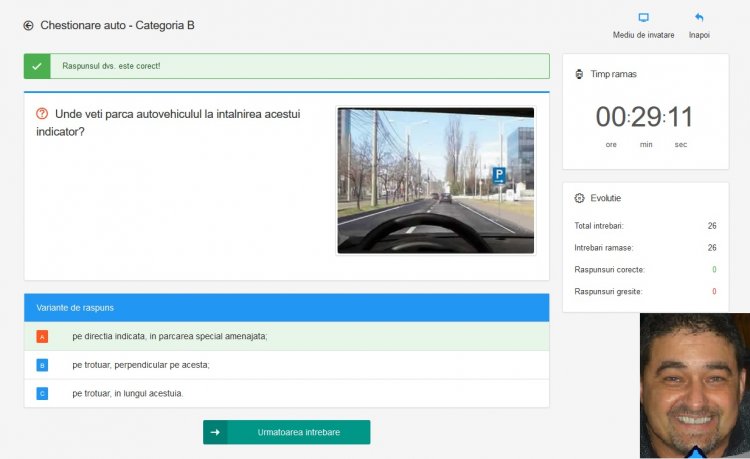Click arrow icon on Urmatoarea intrebare button

pos(215,432)
